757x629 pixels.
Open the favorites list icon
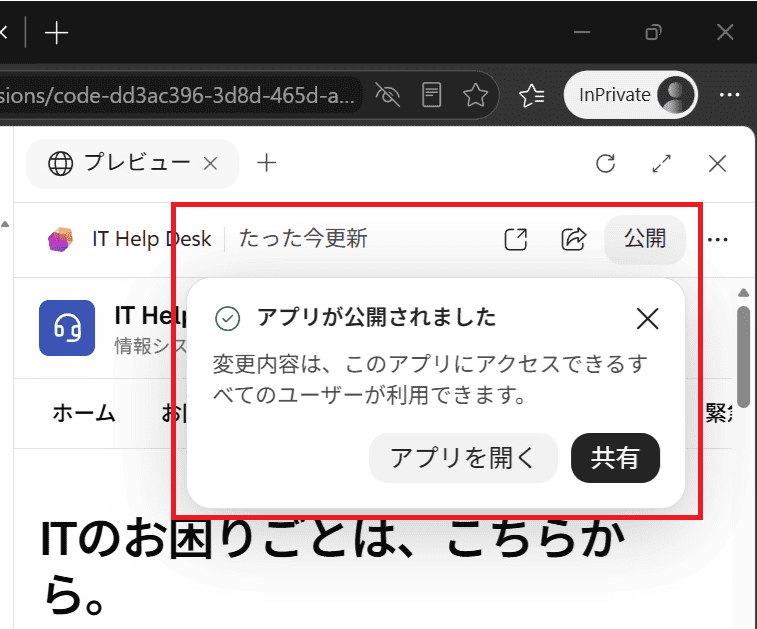pos(532,95)
